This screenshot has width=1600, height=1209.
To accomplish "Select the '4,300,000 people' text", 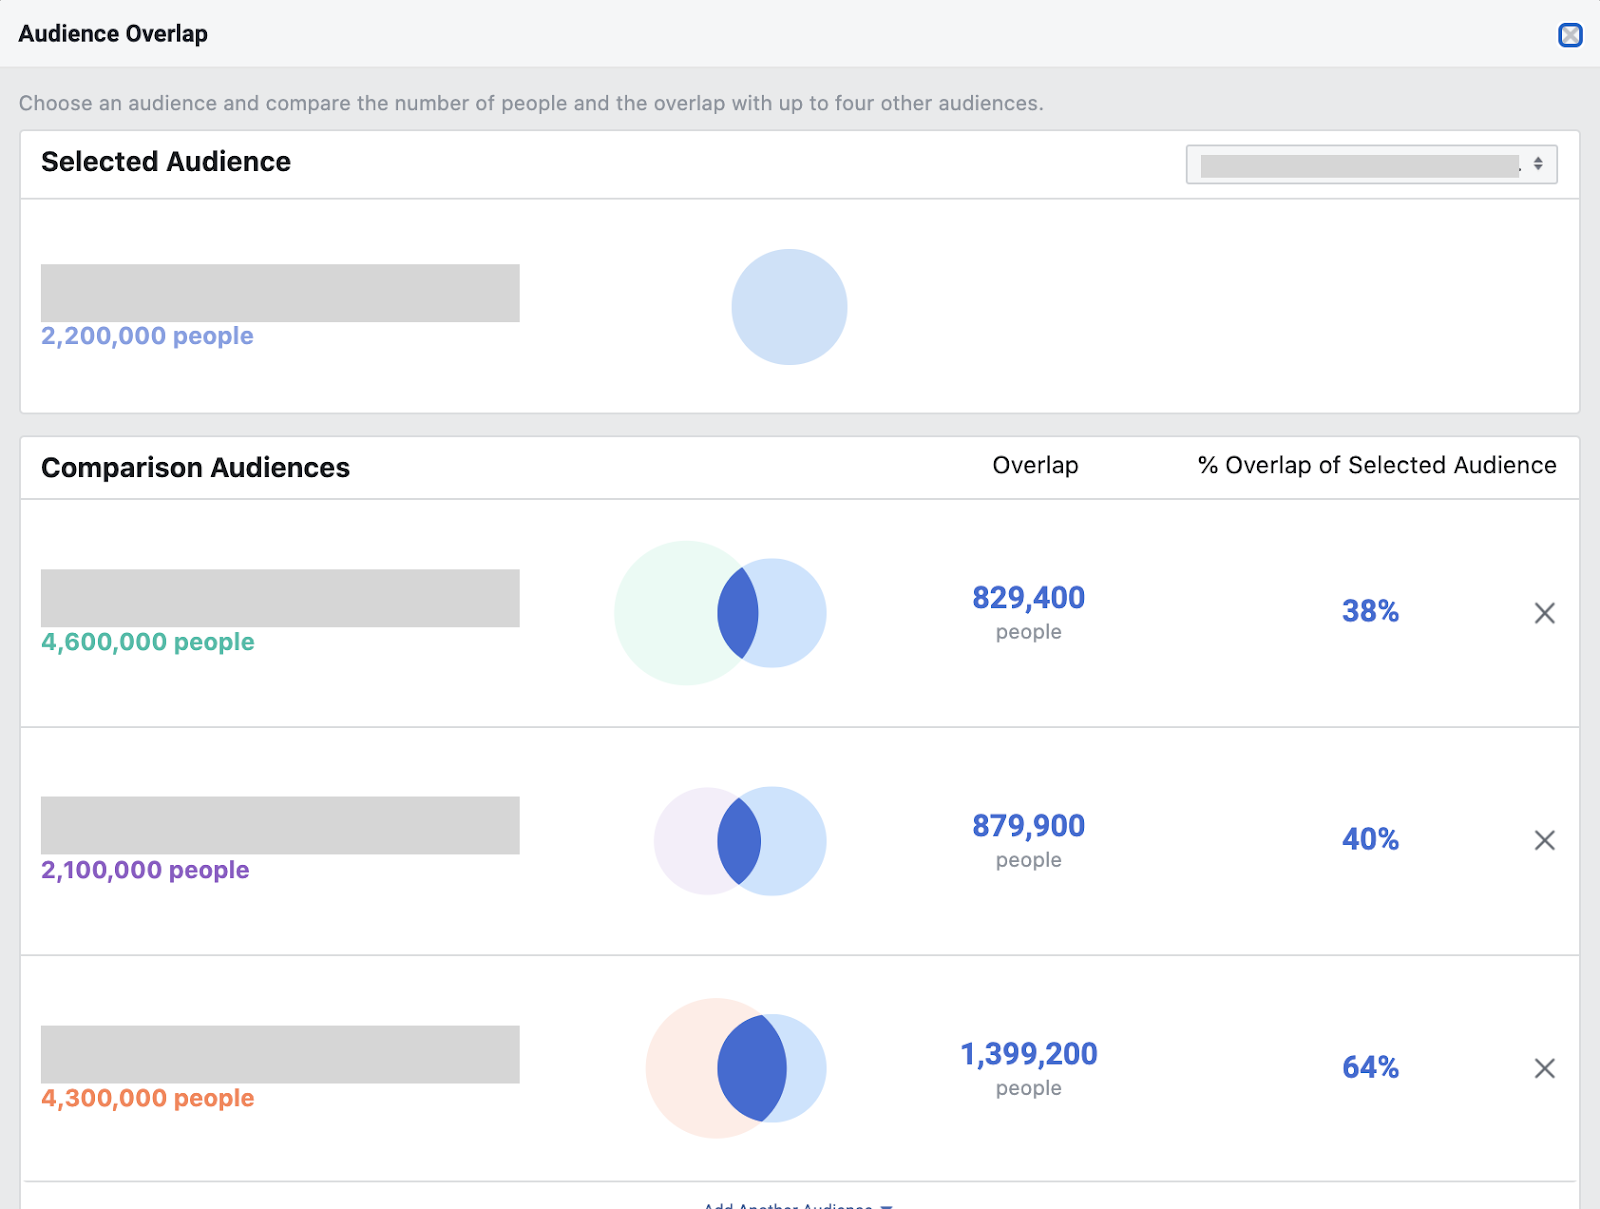I will click(148, 1098).
